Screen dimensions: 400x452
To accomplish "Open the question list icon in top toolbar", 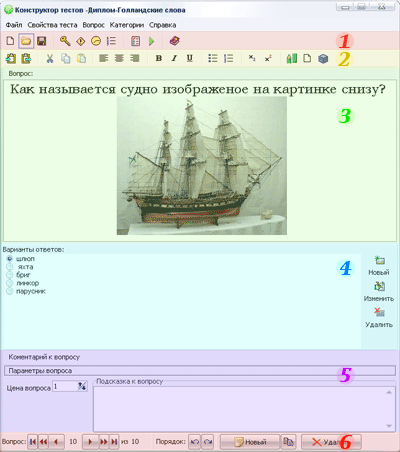I will click(111, 41).
